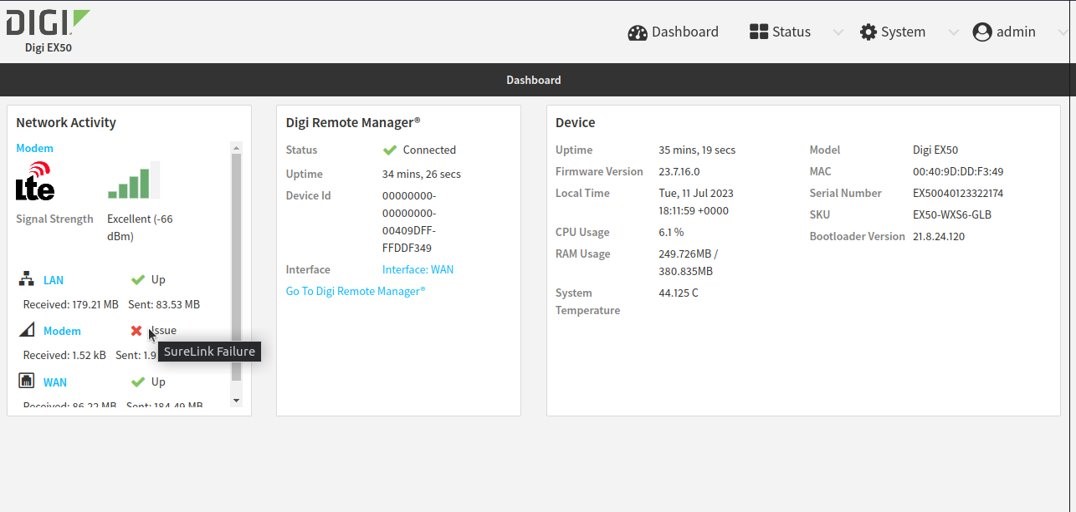Image resolution: width=1076 pixels, height=512 pixels.
Task: Open the System menu
Action: [x=893, y=32]
